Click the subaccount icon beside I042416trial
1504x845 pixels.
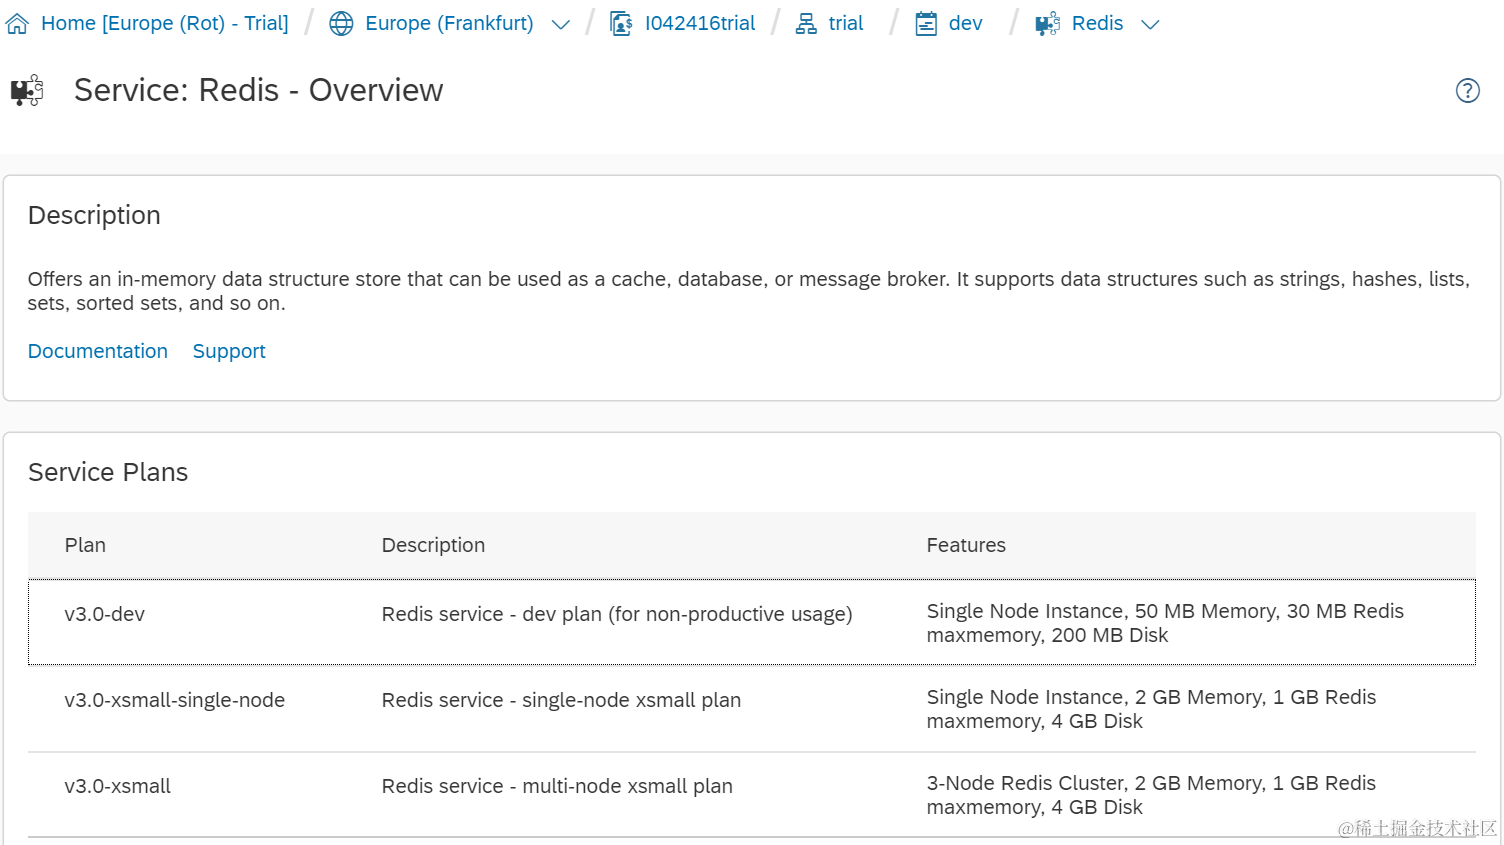point(621,24)
